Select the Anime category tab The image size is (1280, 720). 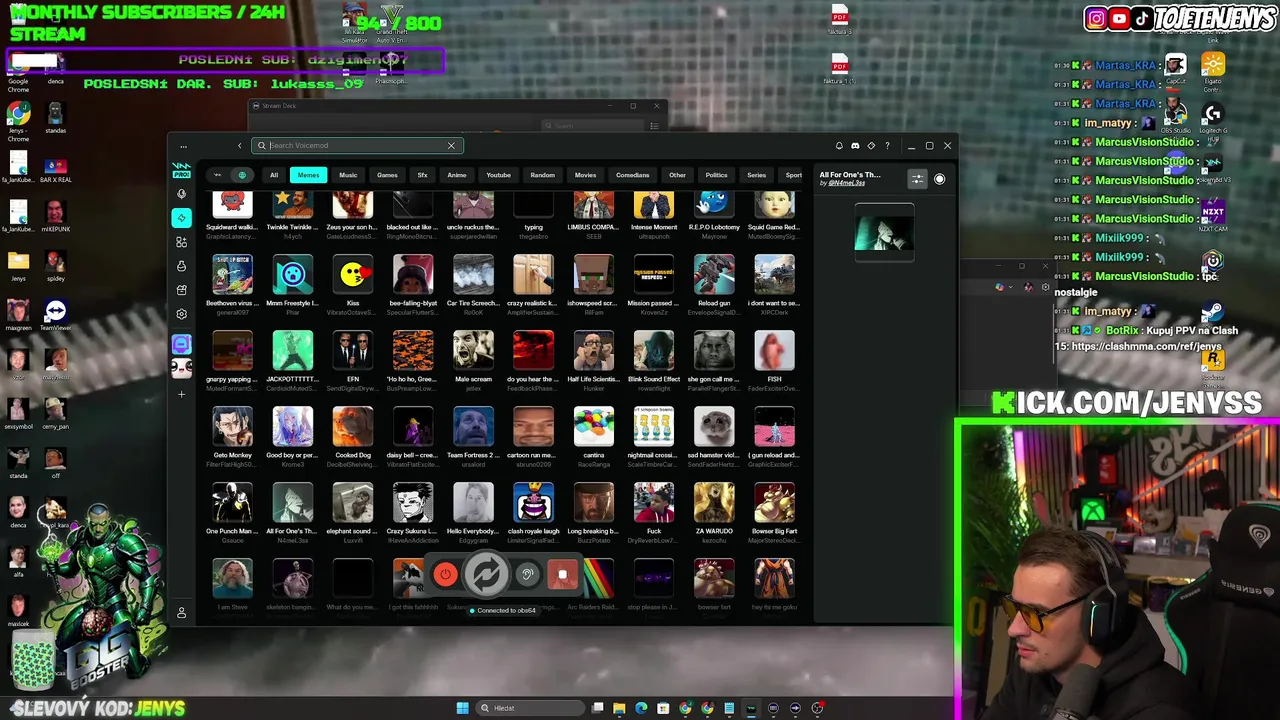456,175
